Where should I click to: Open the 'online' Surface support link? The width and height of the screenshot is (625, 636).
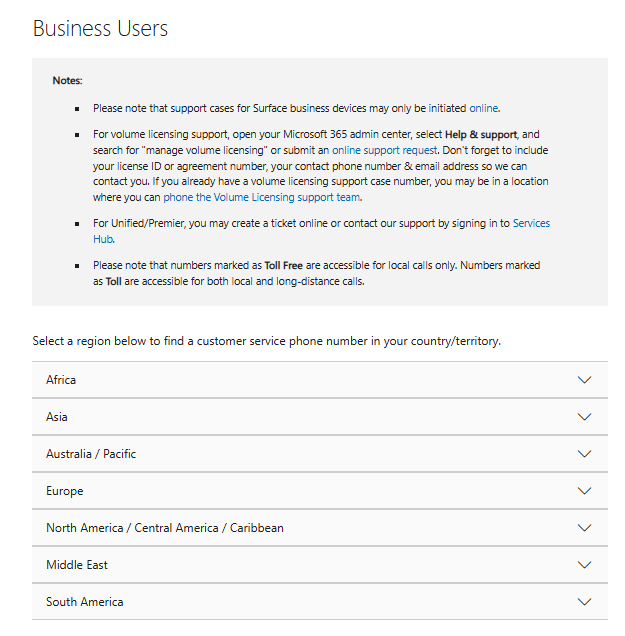[483, 108]
